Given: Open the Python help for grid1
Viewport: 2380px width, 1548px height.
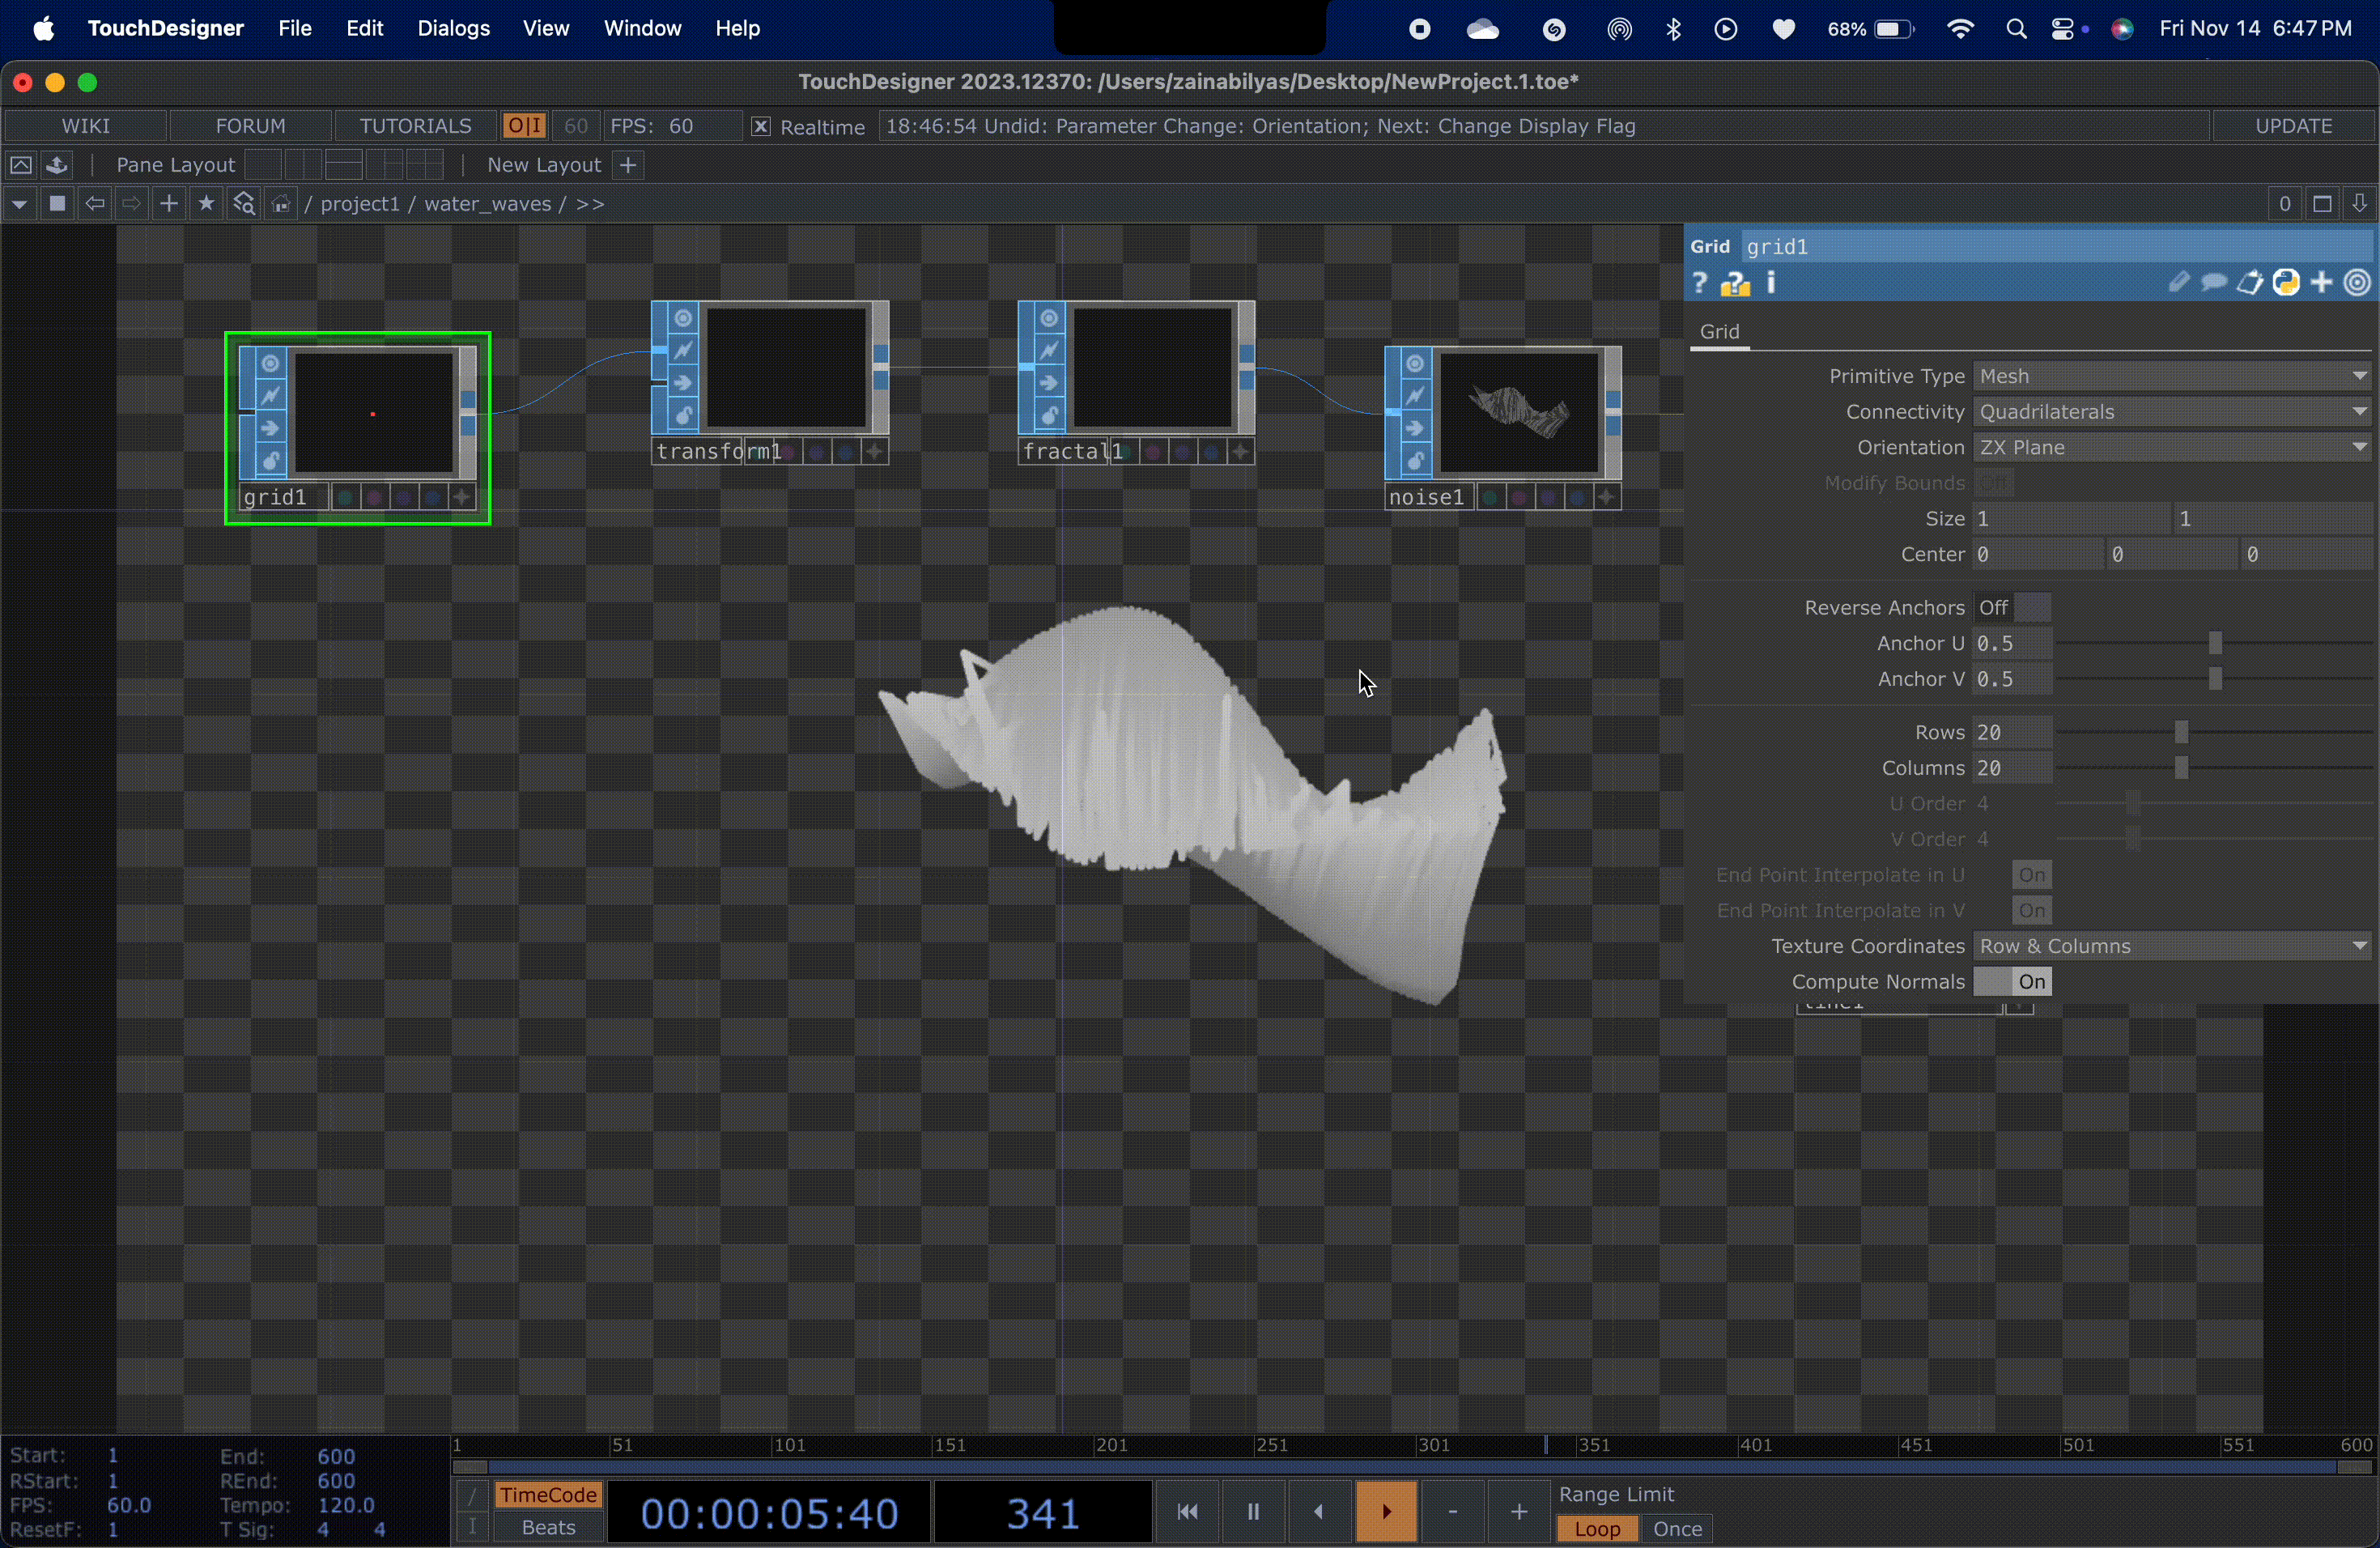Looking at the screenshot, I should point(1736,283).
